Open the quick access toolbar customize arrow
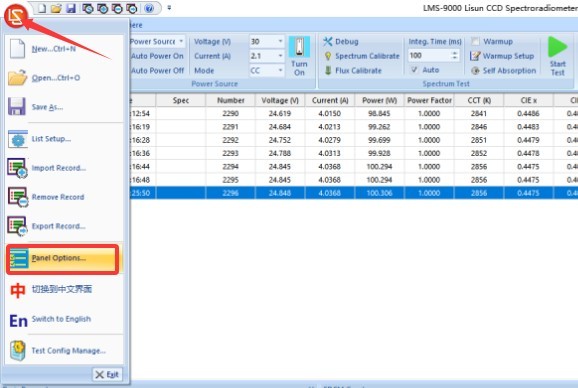 169,7
